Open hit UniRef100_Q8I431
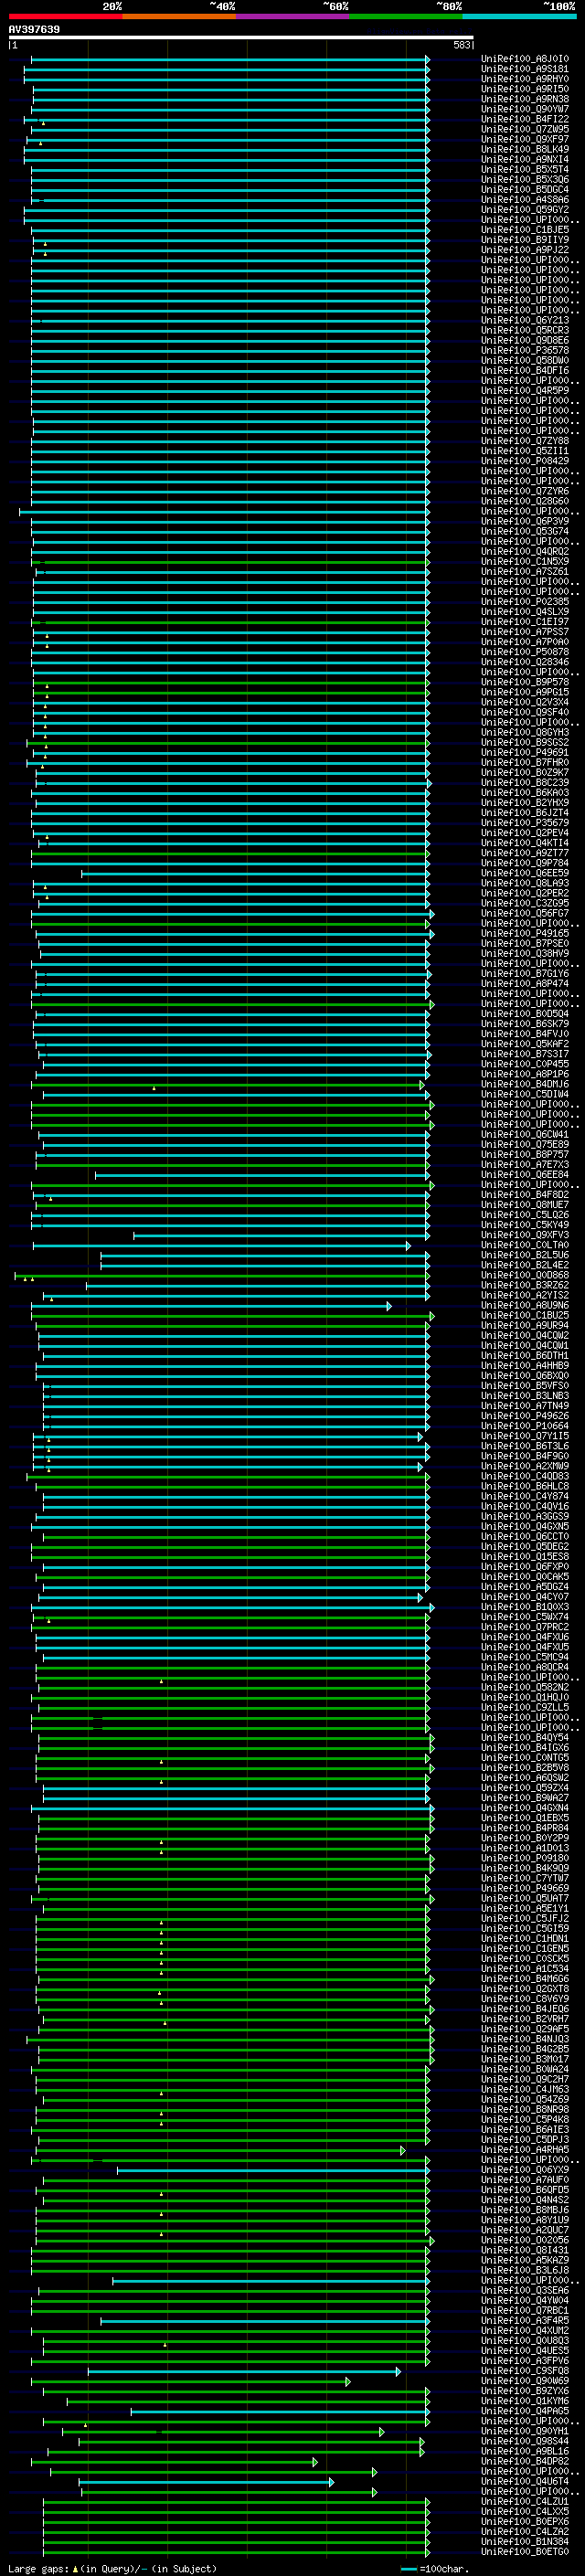585x2576 pixels. point(525,2250)
